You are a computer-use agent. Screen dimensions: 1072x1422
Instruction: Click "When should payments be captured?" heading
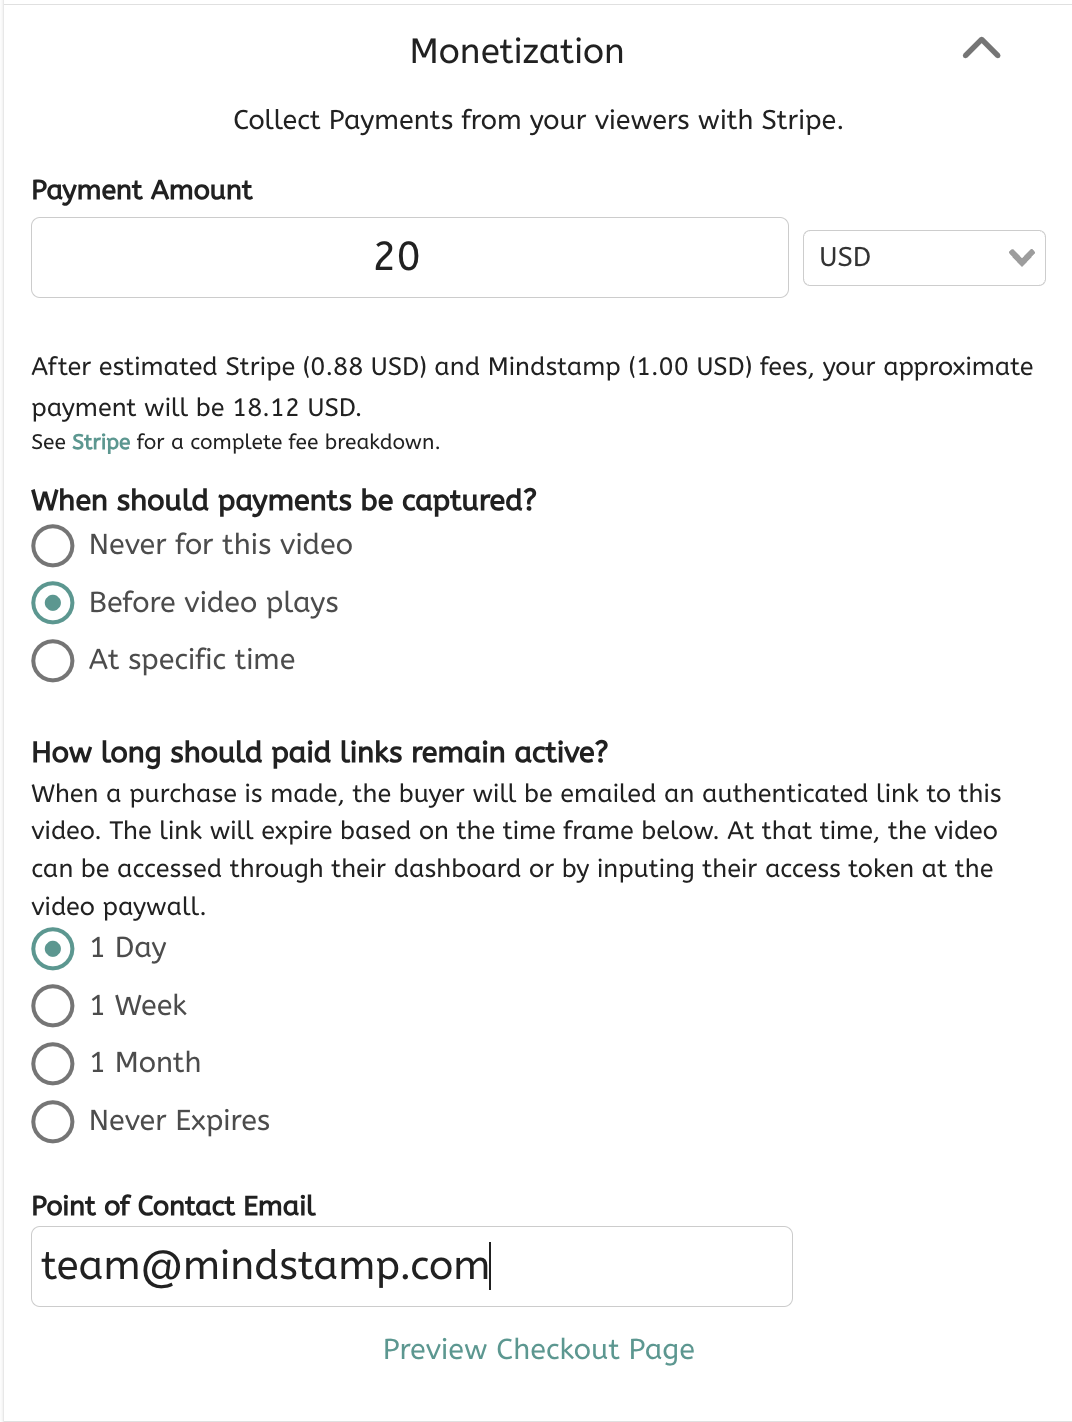(x=284, y=500)
